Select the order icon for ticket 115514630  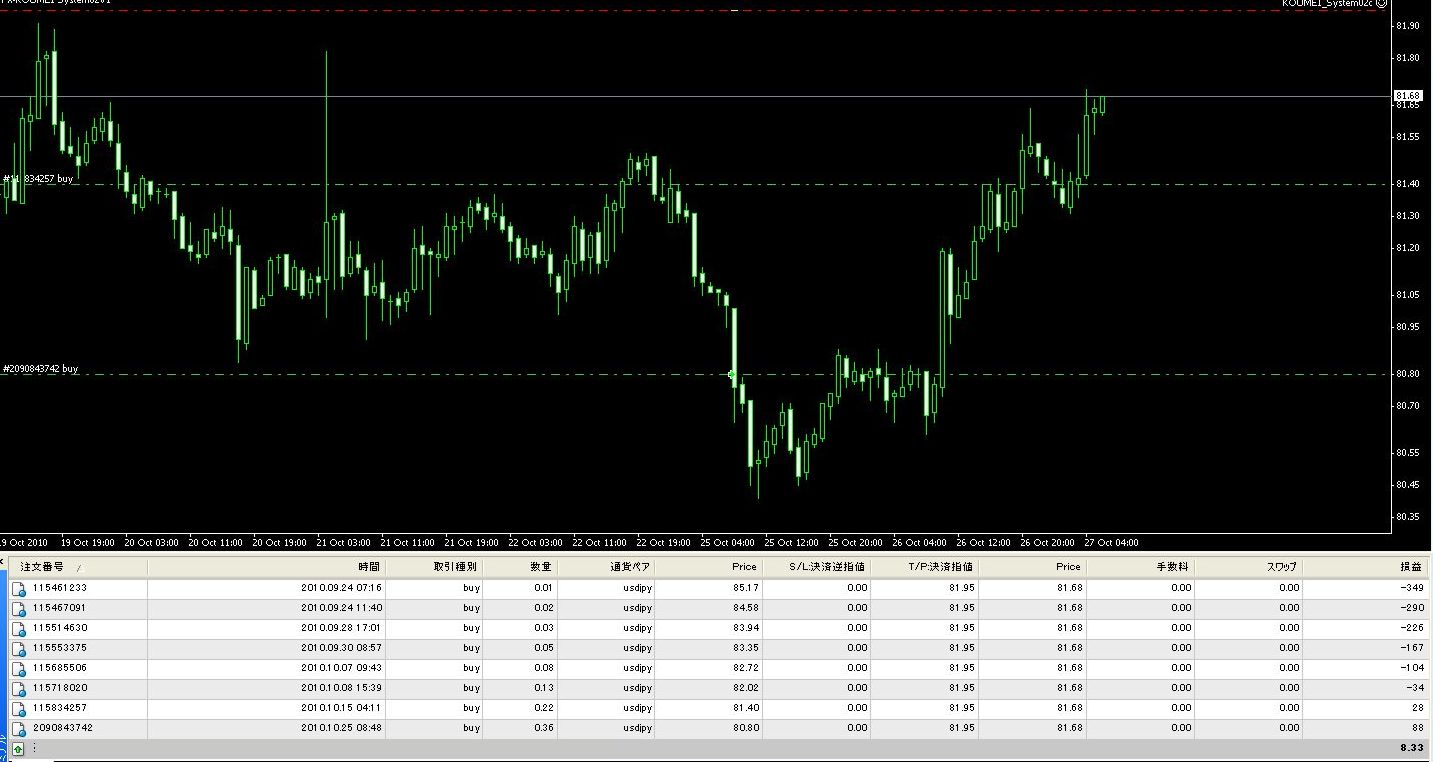pos(18,628)
